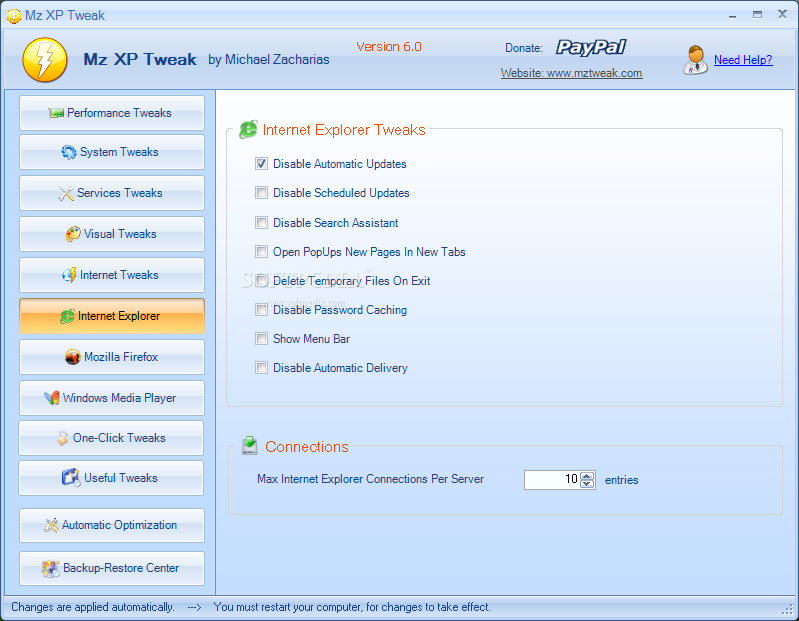Click the Useful Tweaks icon

(71, 478)
